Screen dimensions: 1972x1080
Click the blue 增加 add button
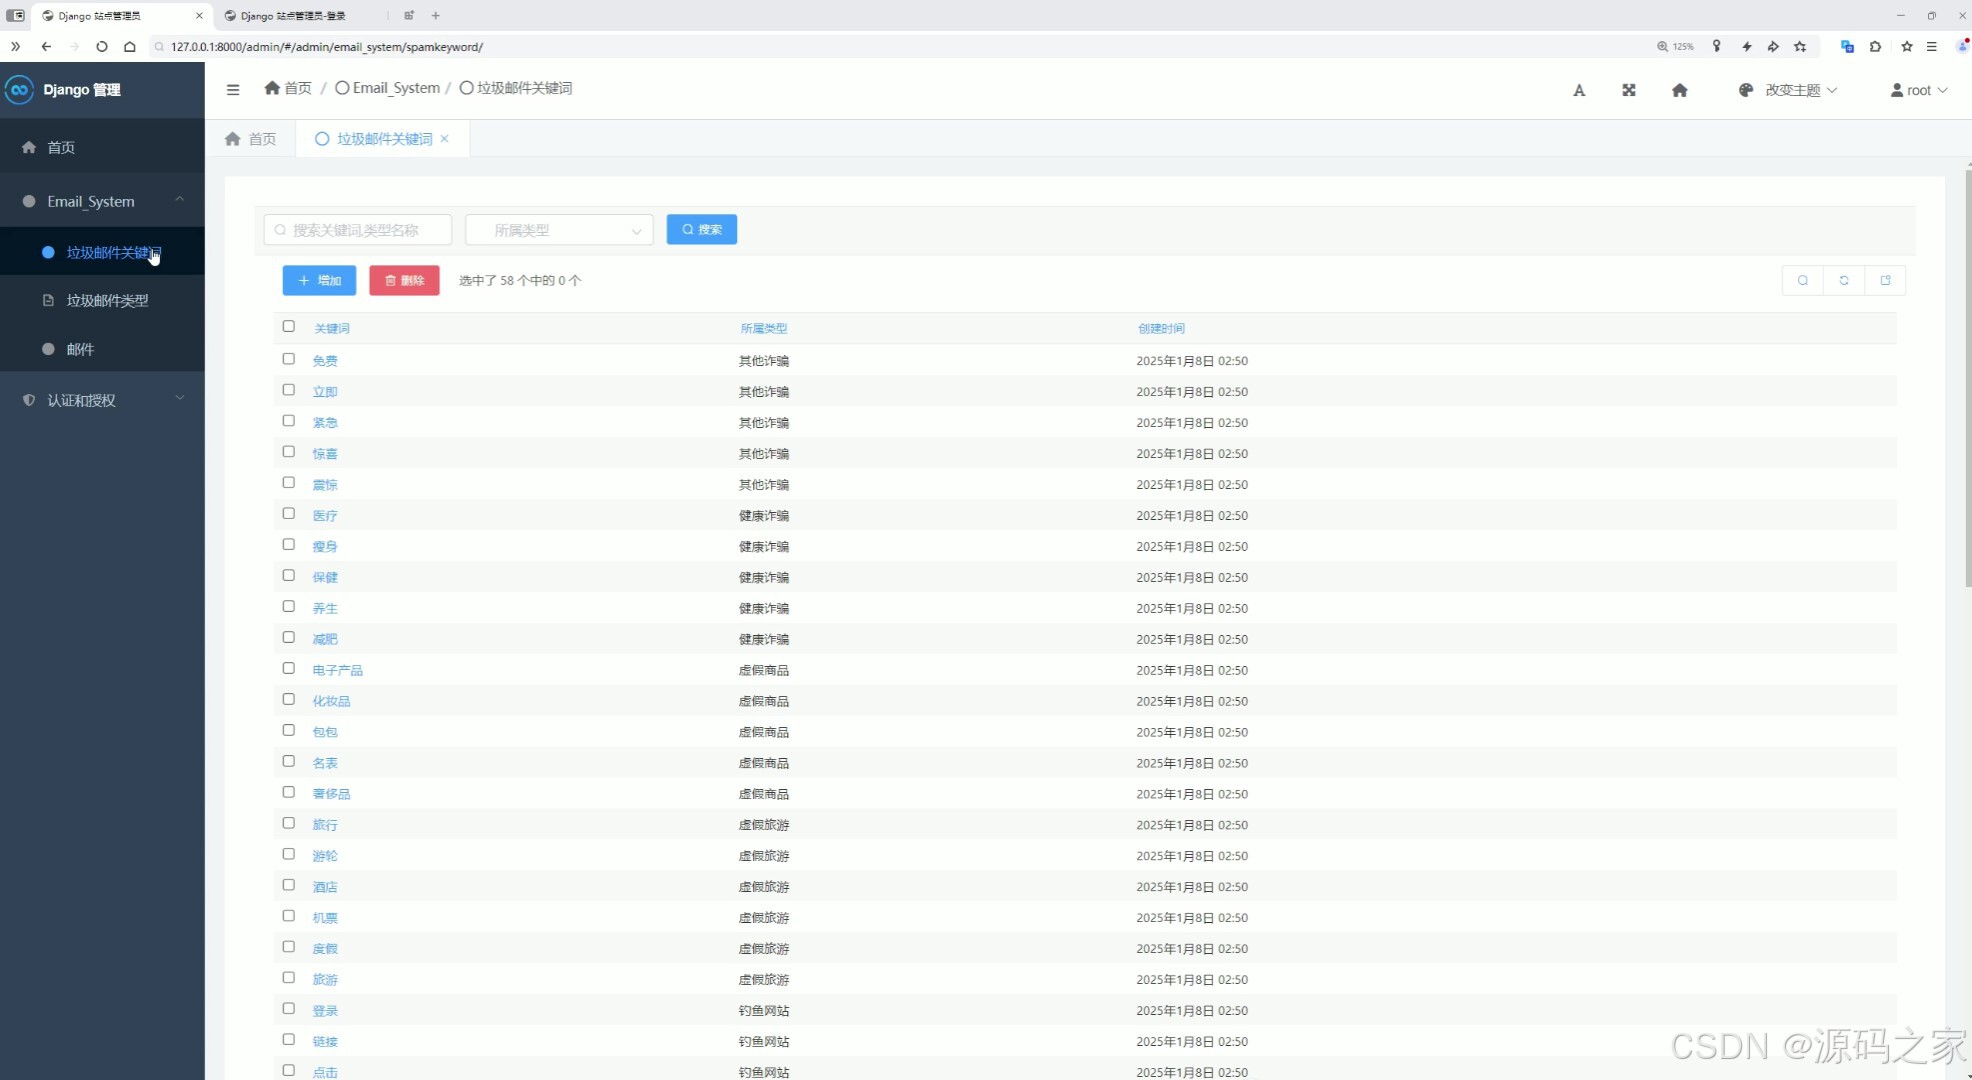point(319,281)
